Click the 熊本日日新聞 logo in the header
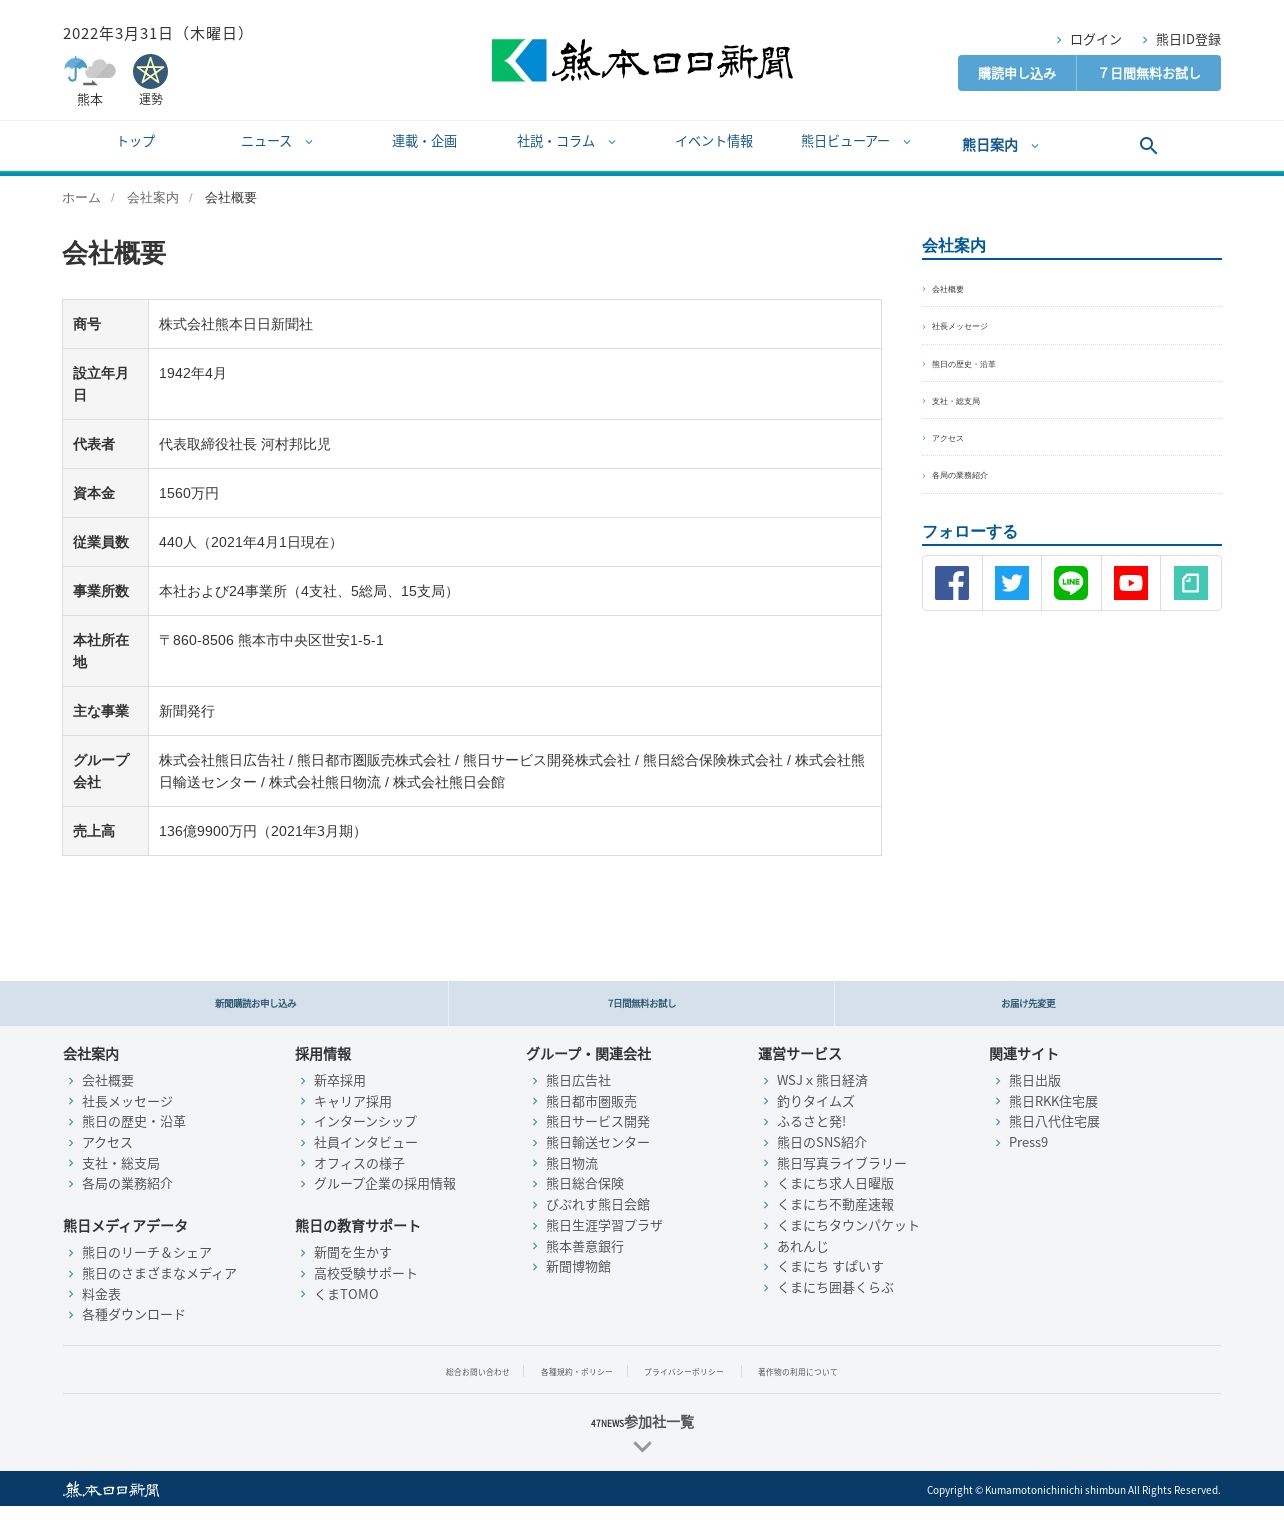The image size is (1284, 1522). (642, 61)
